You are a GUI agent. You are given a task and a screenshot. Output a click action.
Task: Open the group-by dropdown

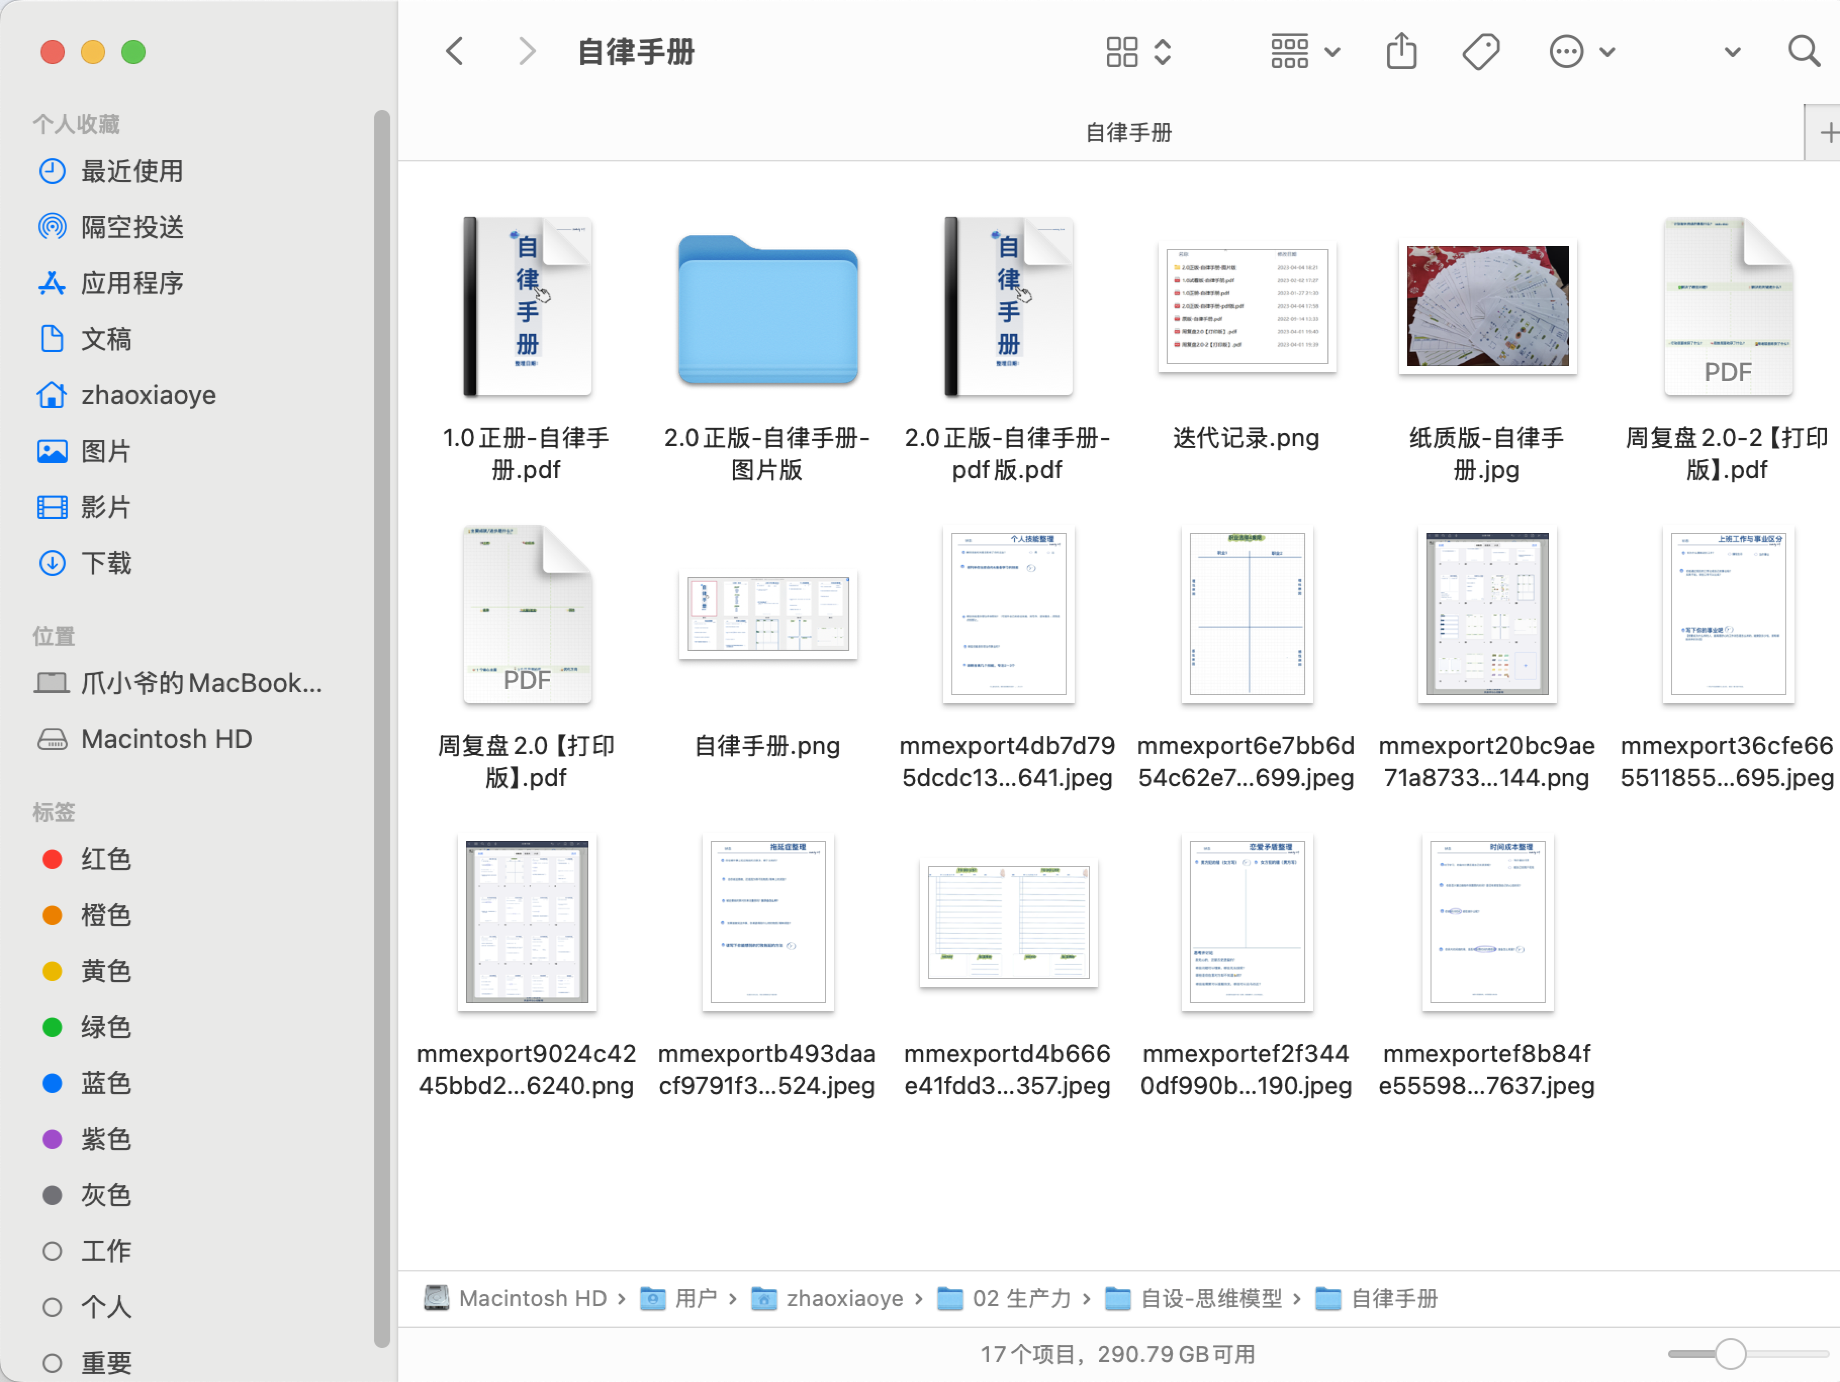pos(1305,51)
